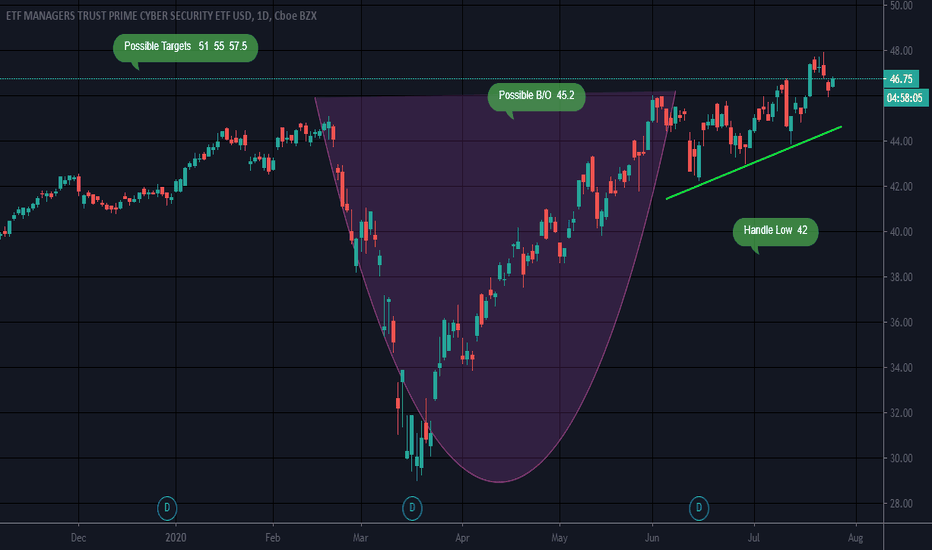This screenshot has height=550, width=932.
Task: Select the Possible Targets 51 55 57.5 callout
Action: point(185,48)
